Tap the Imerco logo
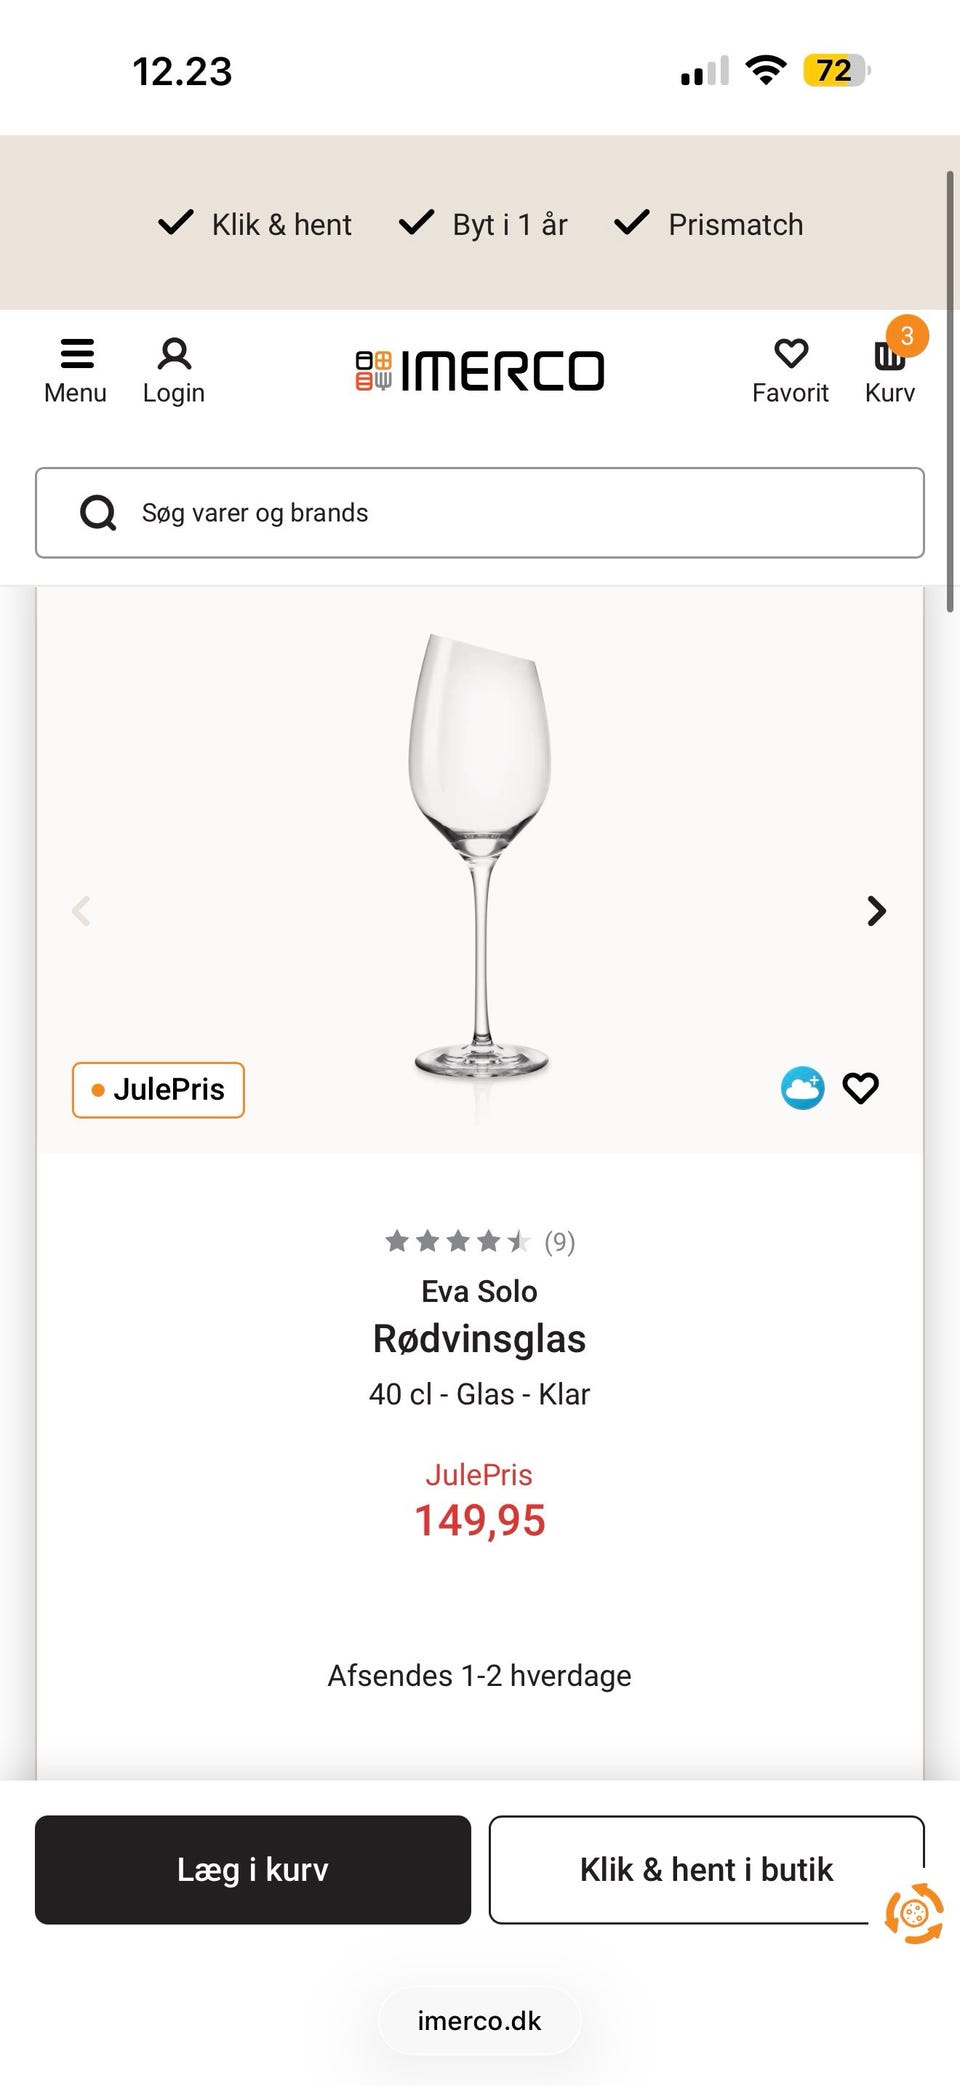Image resolution: width=960 pixels, height=2086 pixels. [x=480, y=371]
